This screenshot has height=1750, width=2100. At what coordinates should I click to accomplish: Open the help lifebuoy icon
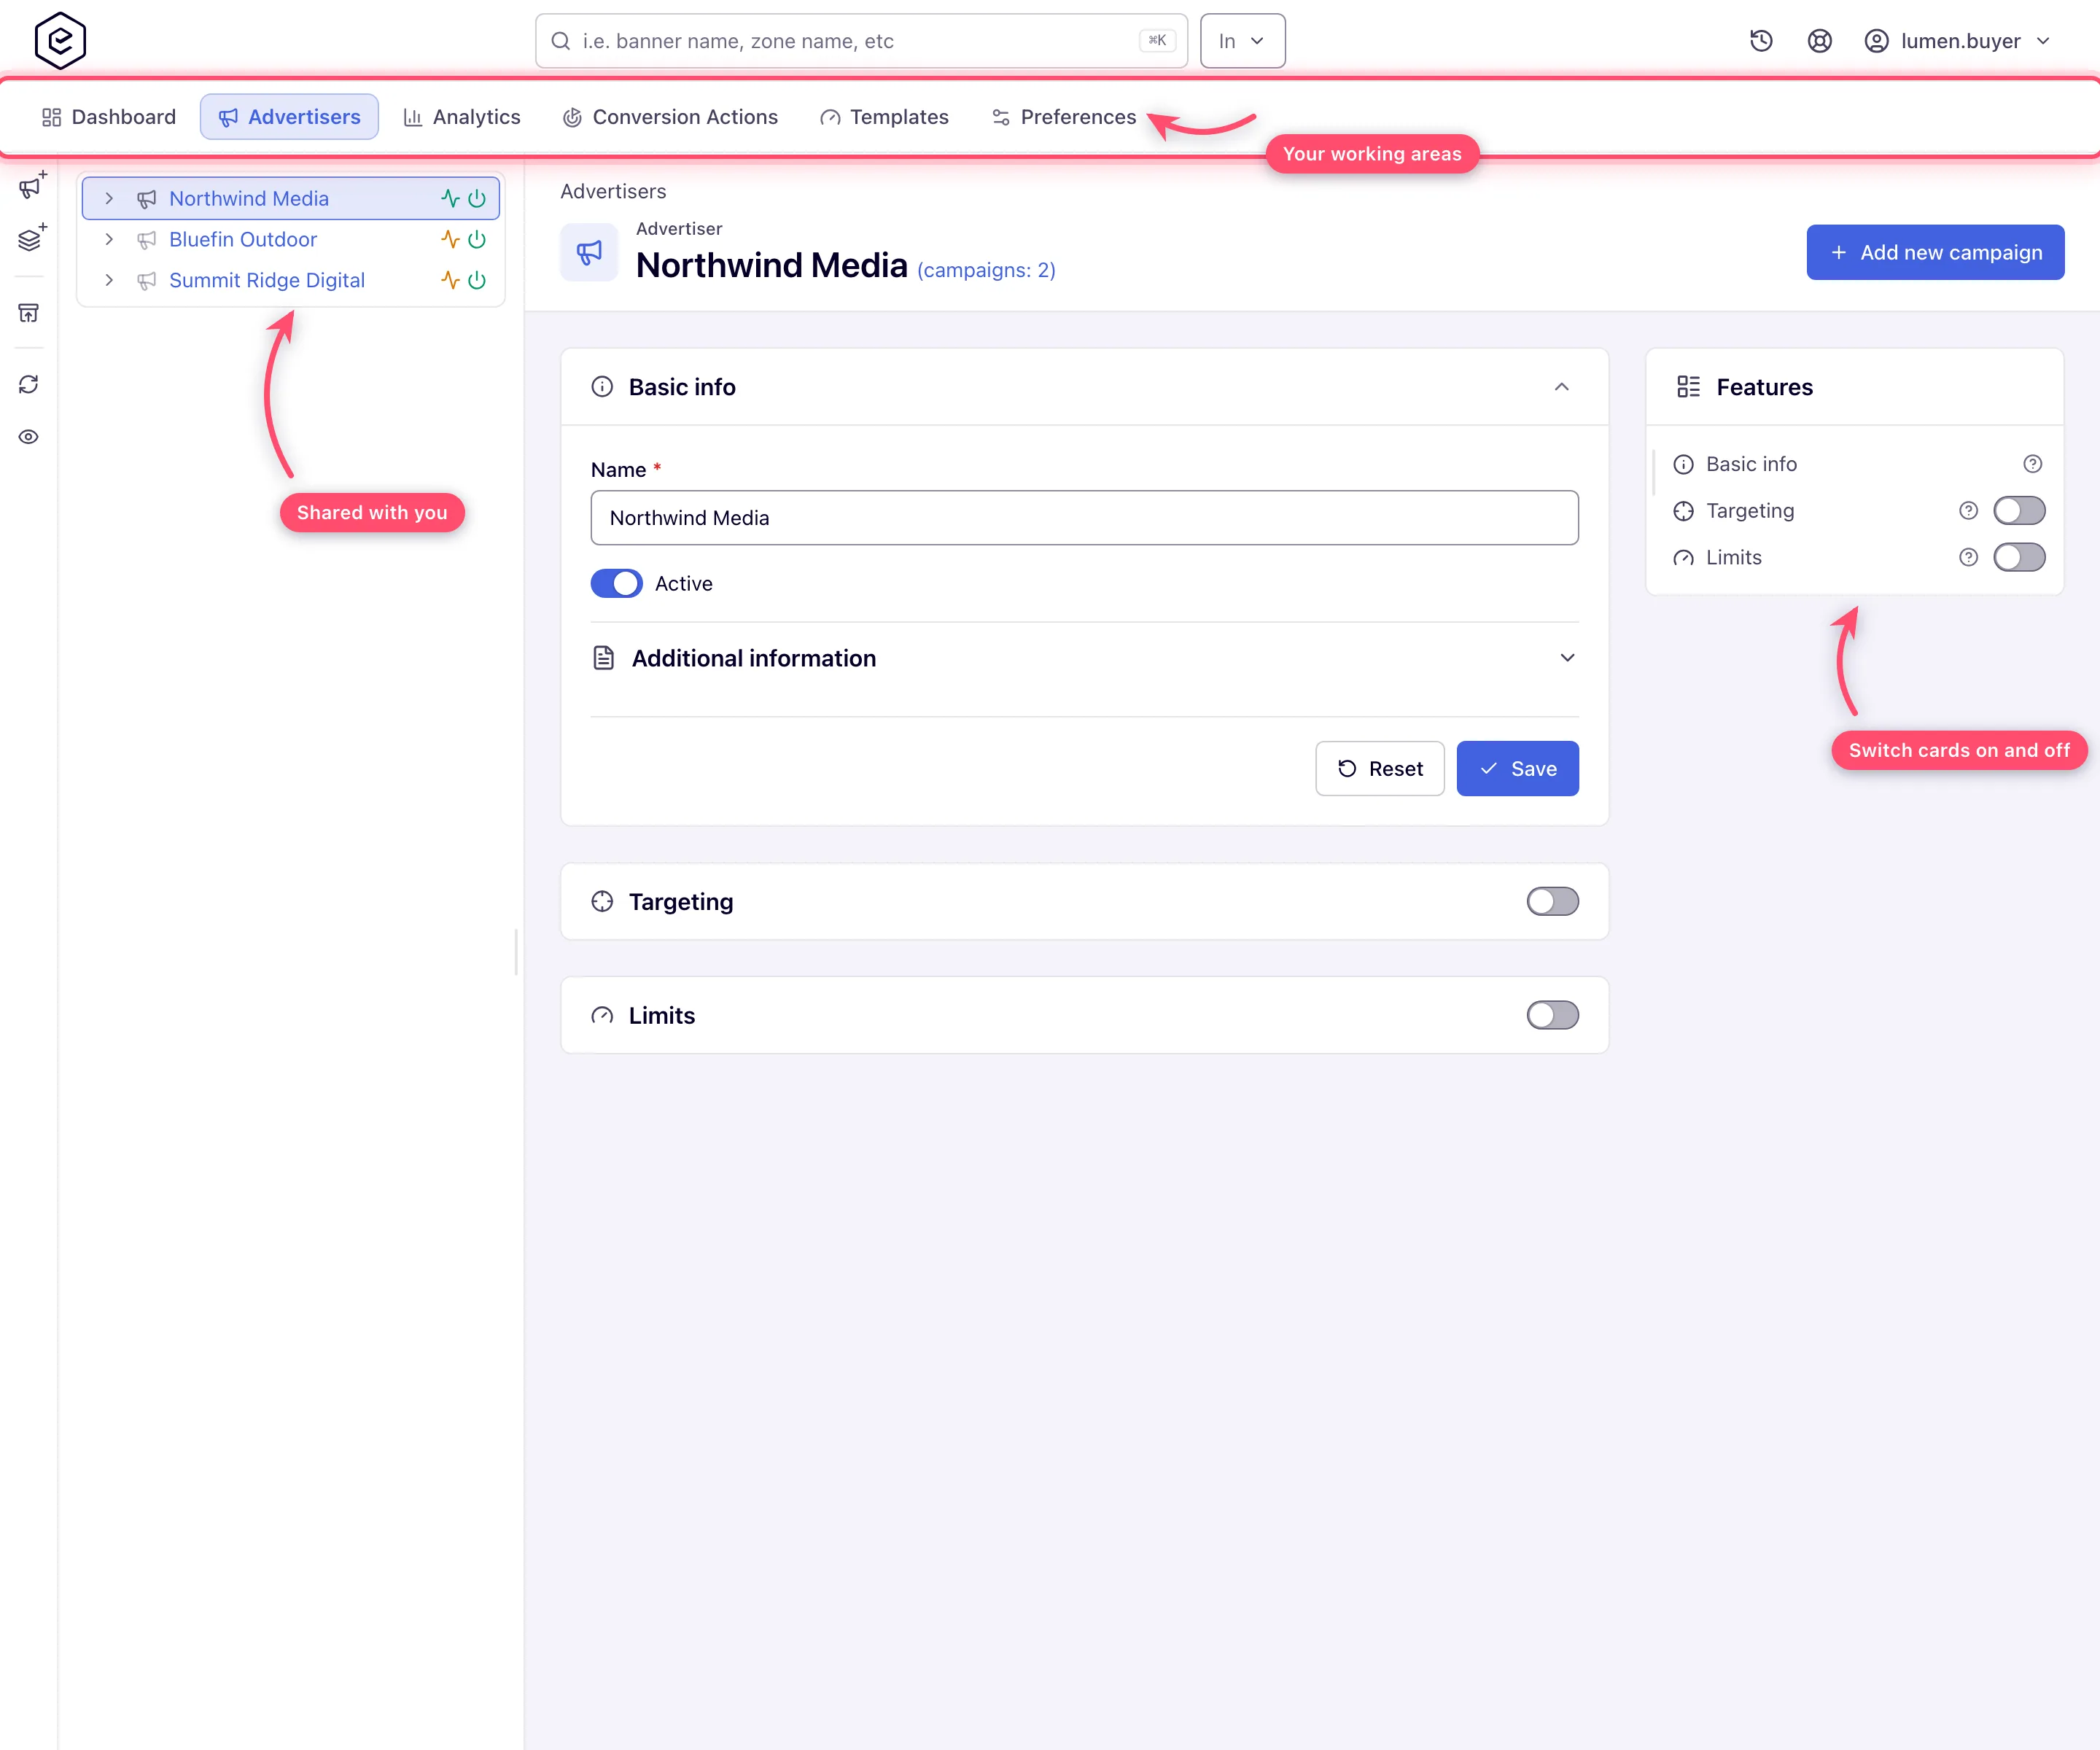tap(1819, 41)
